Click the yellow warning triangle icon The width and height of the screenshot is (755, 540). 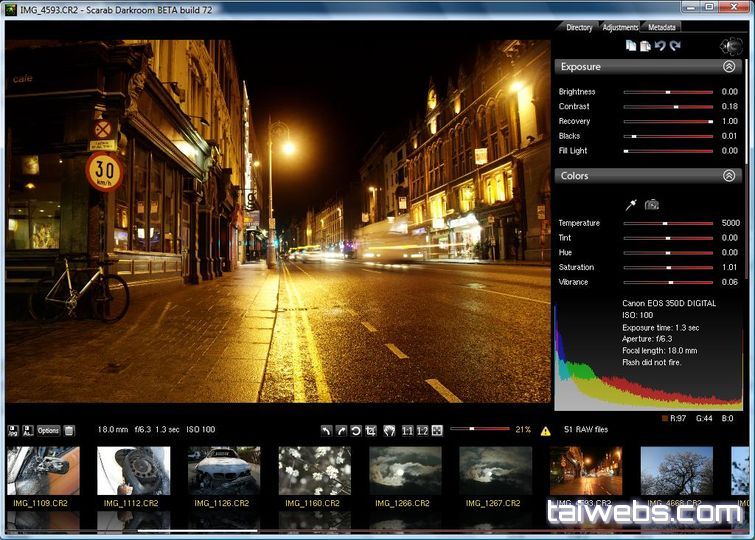pyautogui.click(x=546, y=431)
